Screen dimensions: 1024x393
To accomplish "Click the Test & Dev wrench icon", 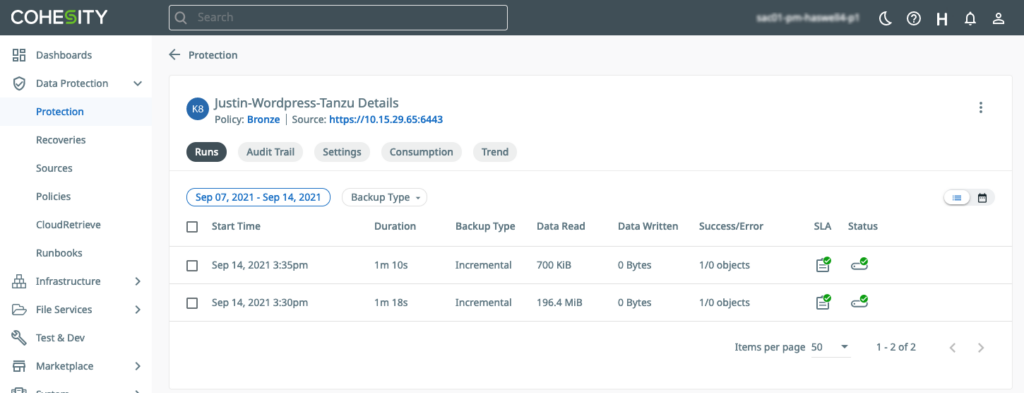I will click(x=19, y=338).
